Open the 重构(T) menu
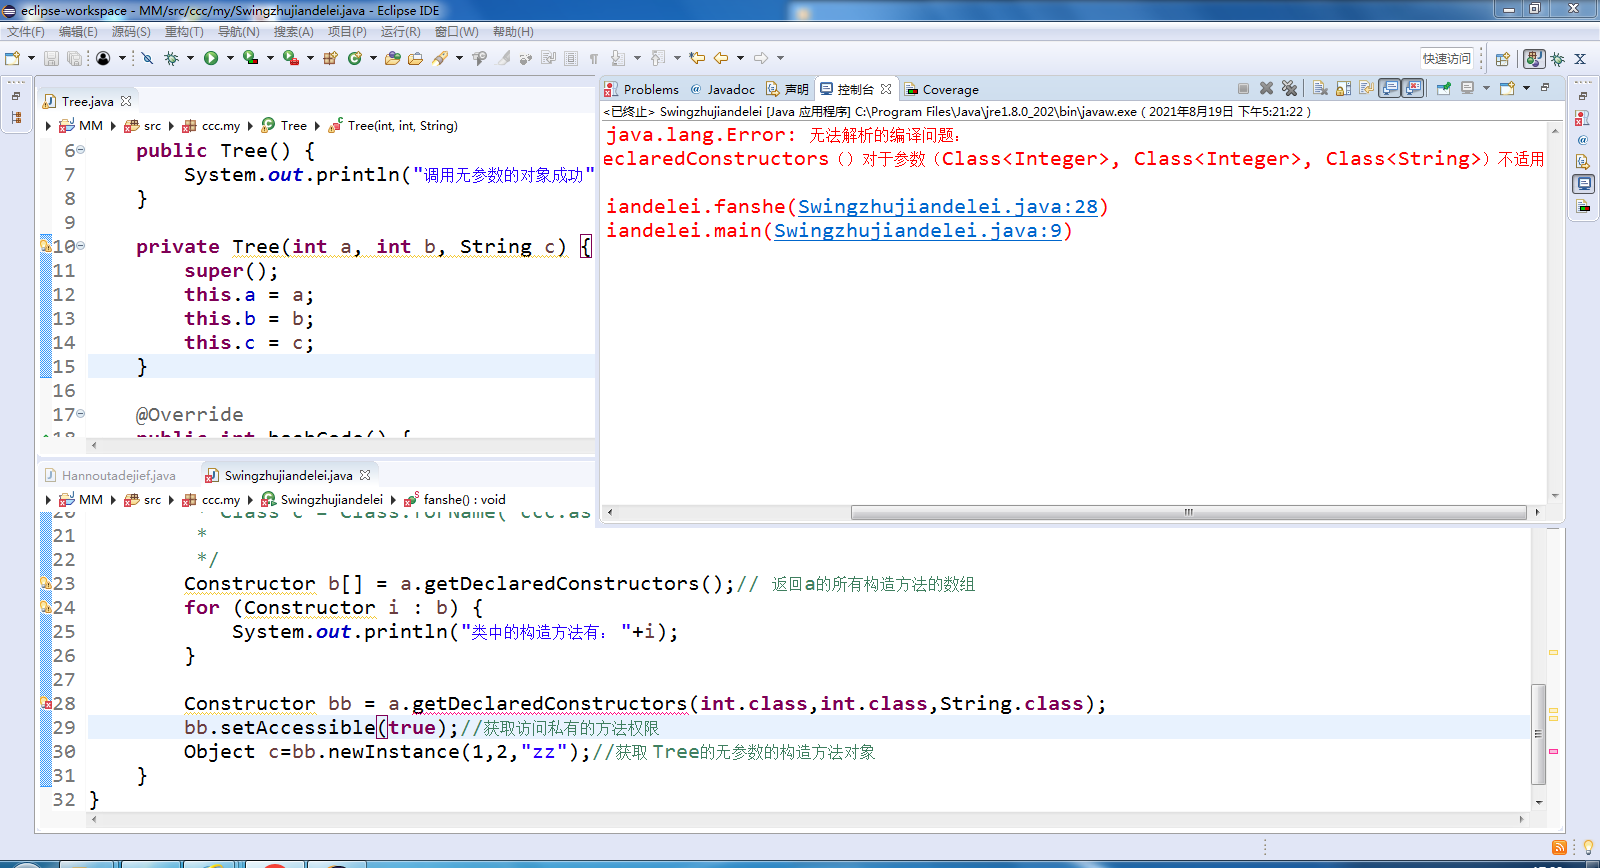 tap(184, 32)
